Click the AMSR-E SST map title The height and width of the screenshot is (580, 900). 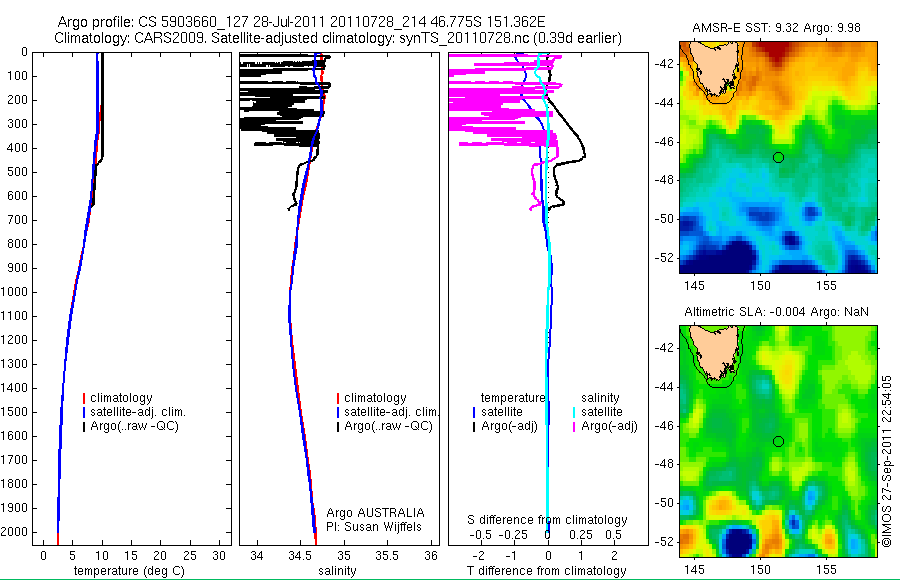[776, 28]
